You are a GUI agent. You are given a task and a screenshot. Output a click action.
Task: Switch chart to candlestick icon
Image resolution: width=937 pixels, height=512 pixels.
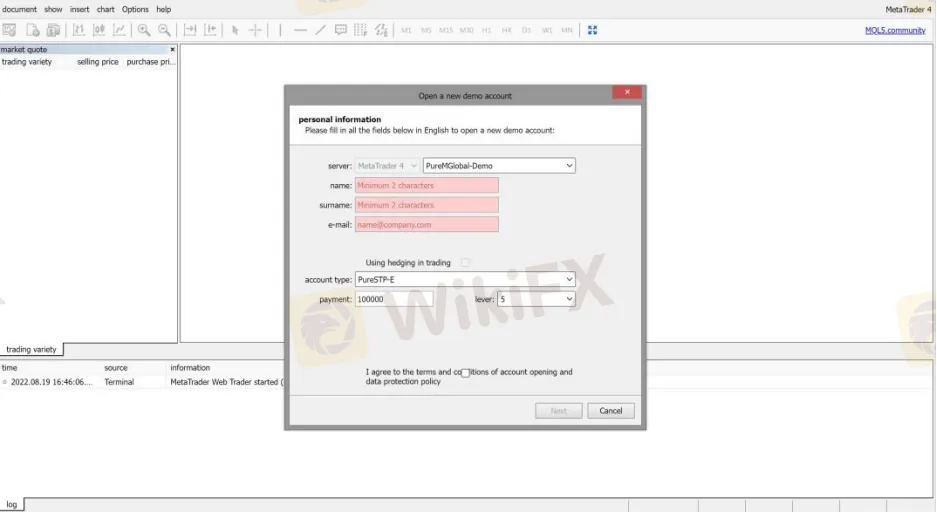coord(99,30)
